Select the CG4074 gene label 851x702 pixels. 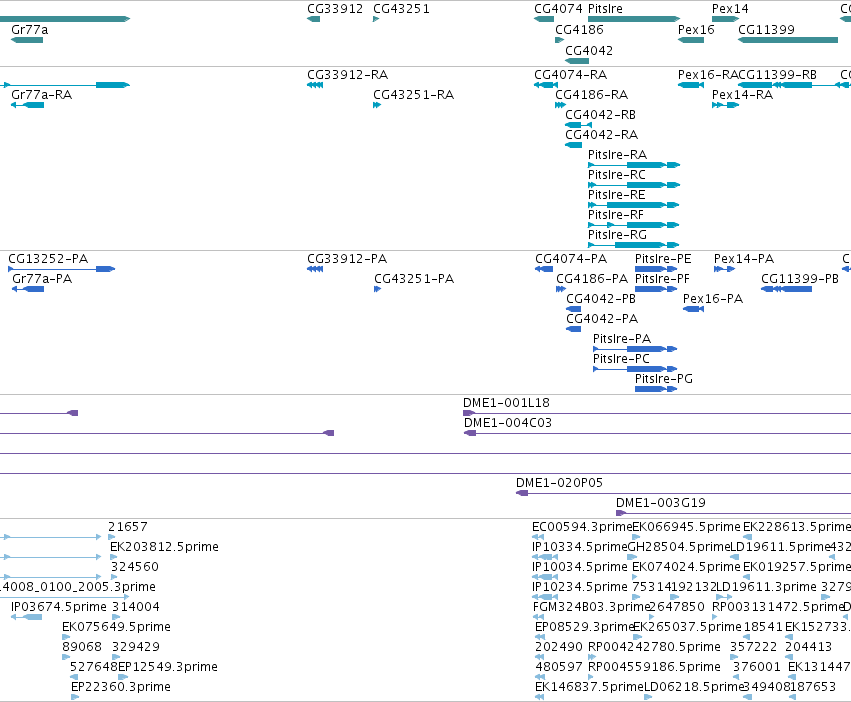pos(558,9)
